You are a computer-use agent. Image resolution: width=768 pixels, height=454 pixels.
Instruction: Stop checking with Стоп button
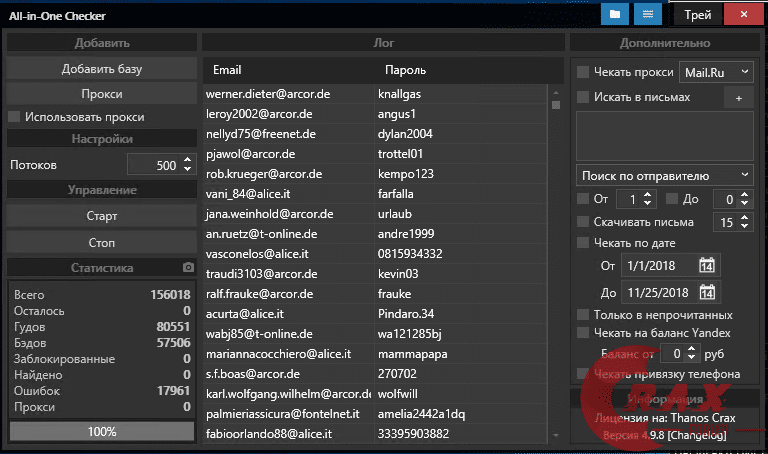pyautogui.click(x=102, y=242)
